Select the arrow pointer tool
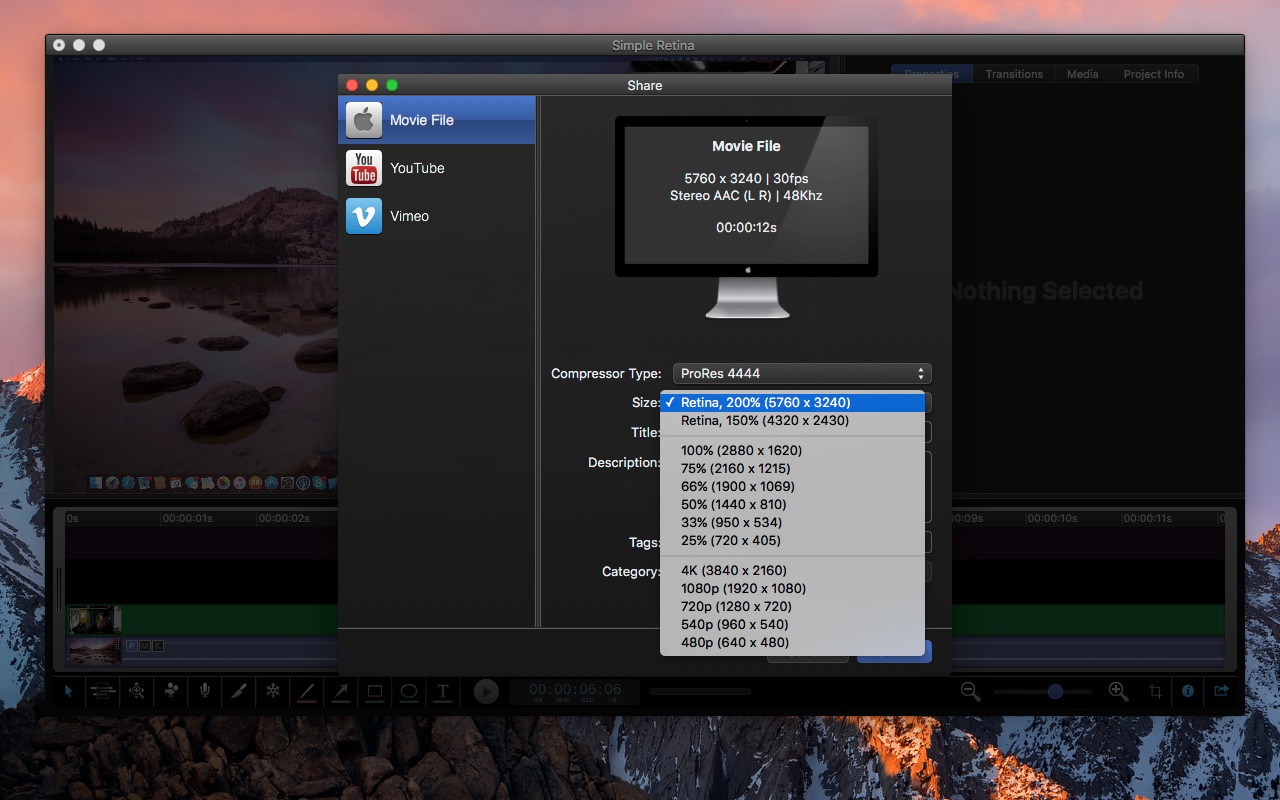Image resolution: width=1280 pixels, height=800 pixels. click(68, 691)
